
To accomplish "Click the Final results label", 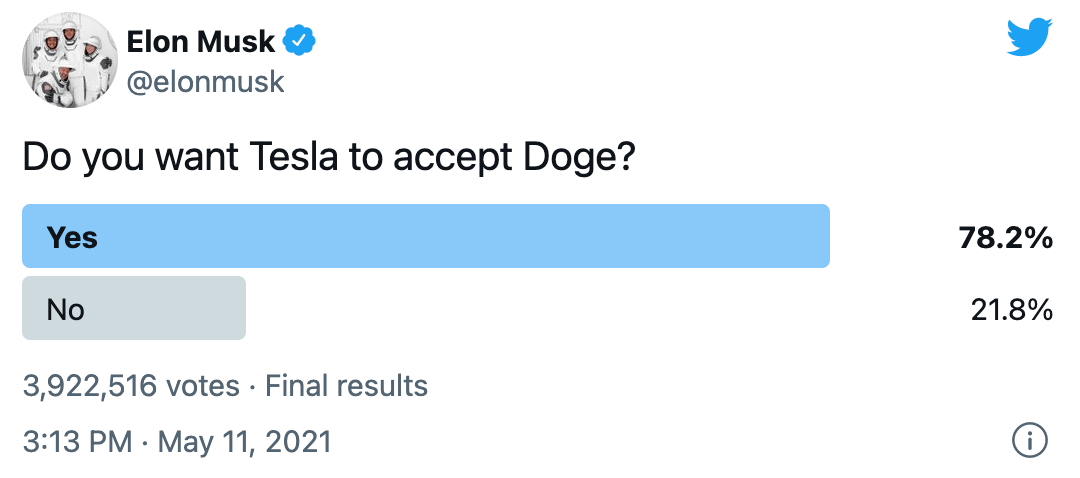I will point(346,386).
